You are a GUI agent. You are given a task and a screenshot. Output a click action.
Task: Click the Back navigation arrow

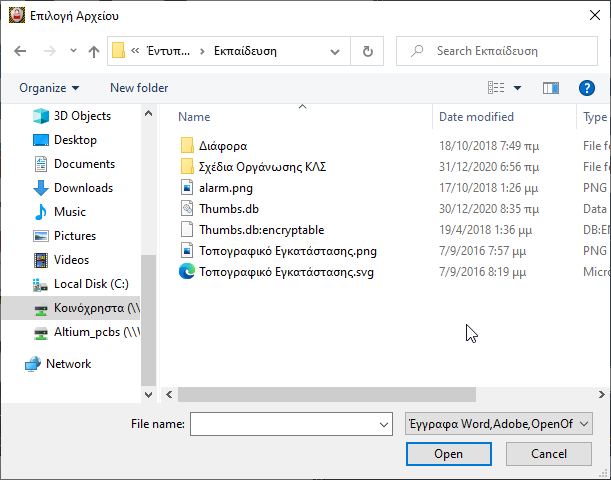click(20, 51)
